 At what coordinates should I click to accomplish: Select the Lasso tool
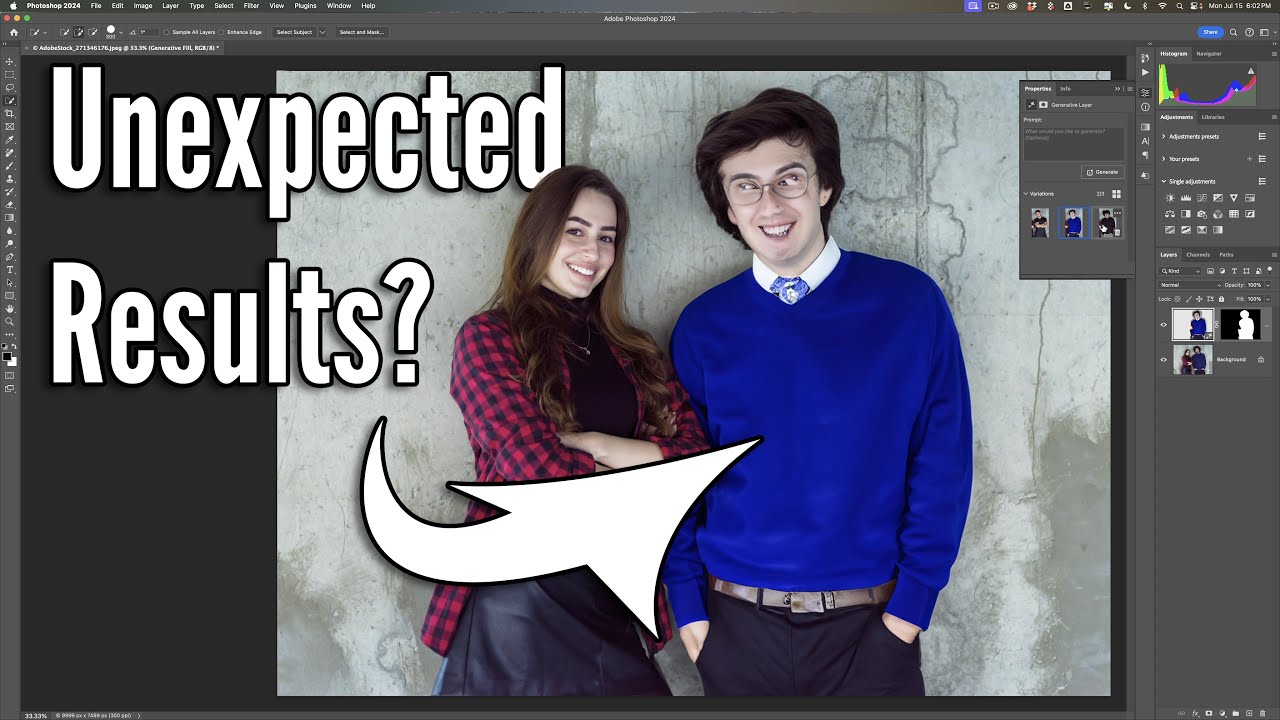pyautogui.click(x=10, y=88)
